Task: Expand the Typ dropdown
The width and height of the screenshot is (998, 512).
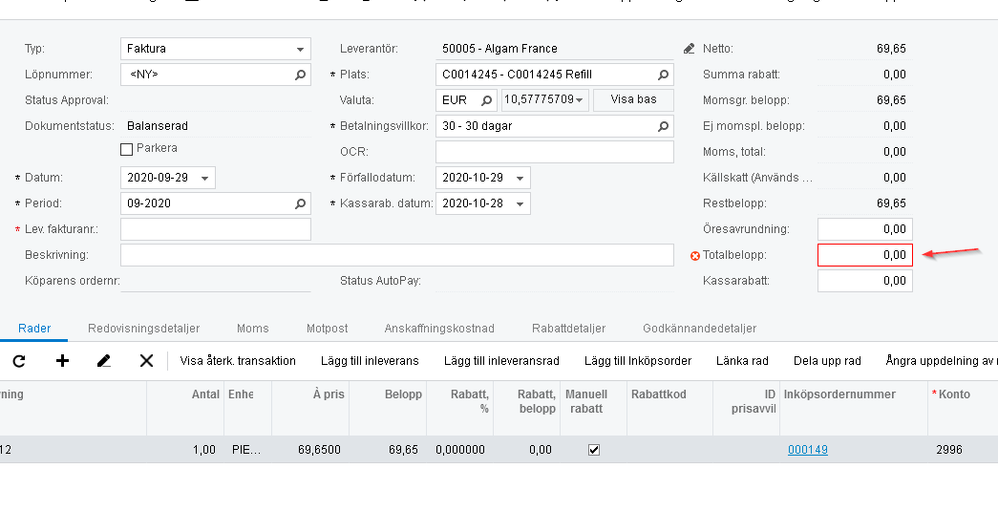Action: coord(300,49)
